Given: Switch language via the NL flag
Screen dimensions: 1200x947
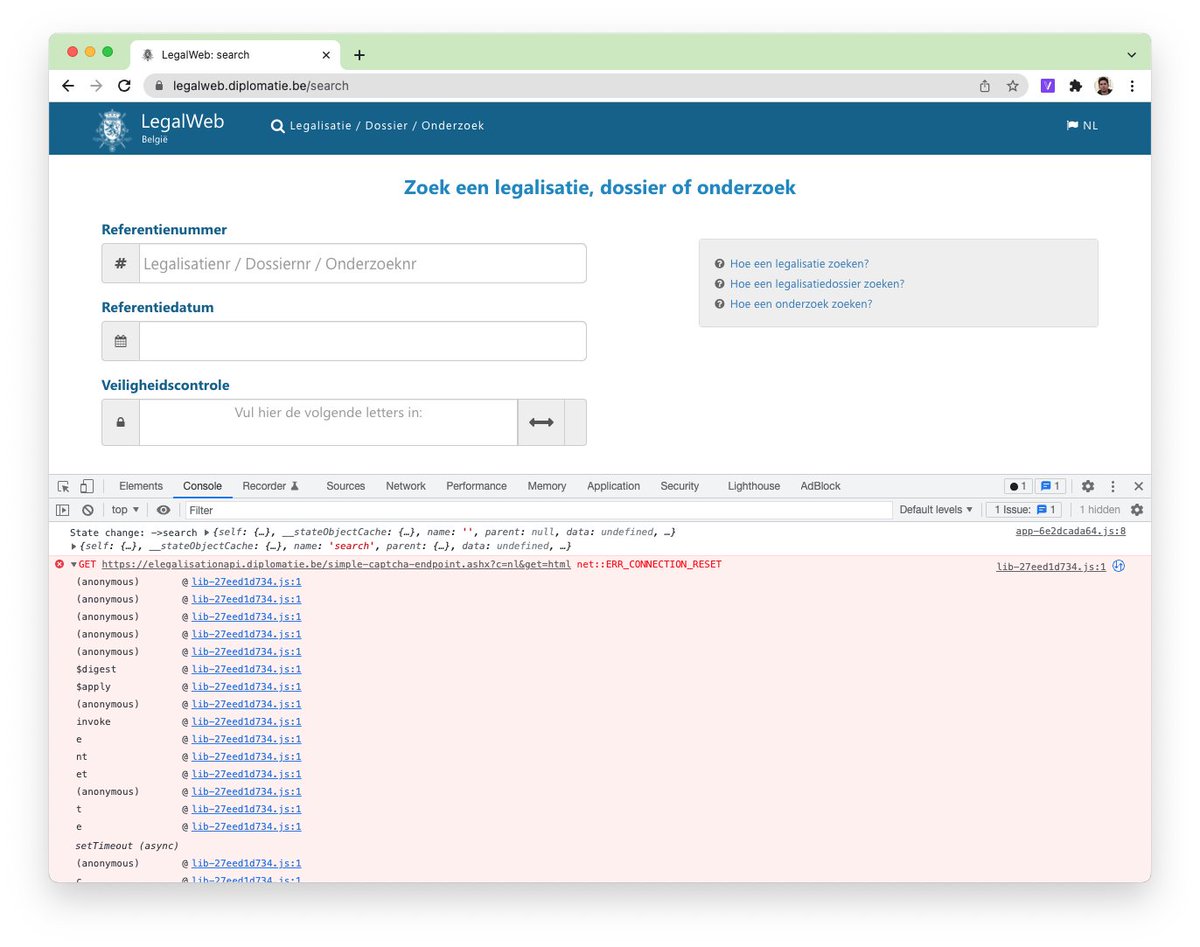Looking at the screenshot, I should (1082, 126).
